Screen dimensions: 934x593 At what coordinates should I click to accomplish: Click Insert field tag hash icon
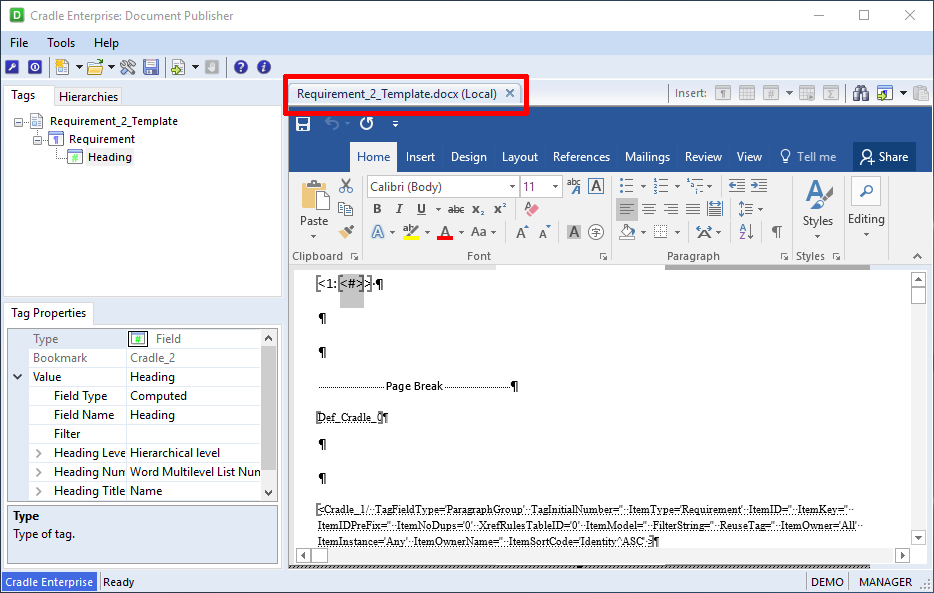coord(771,93)
